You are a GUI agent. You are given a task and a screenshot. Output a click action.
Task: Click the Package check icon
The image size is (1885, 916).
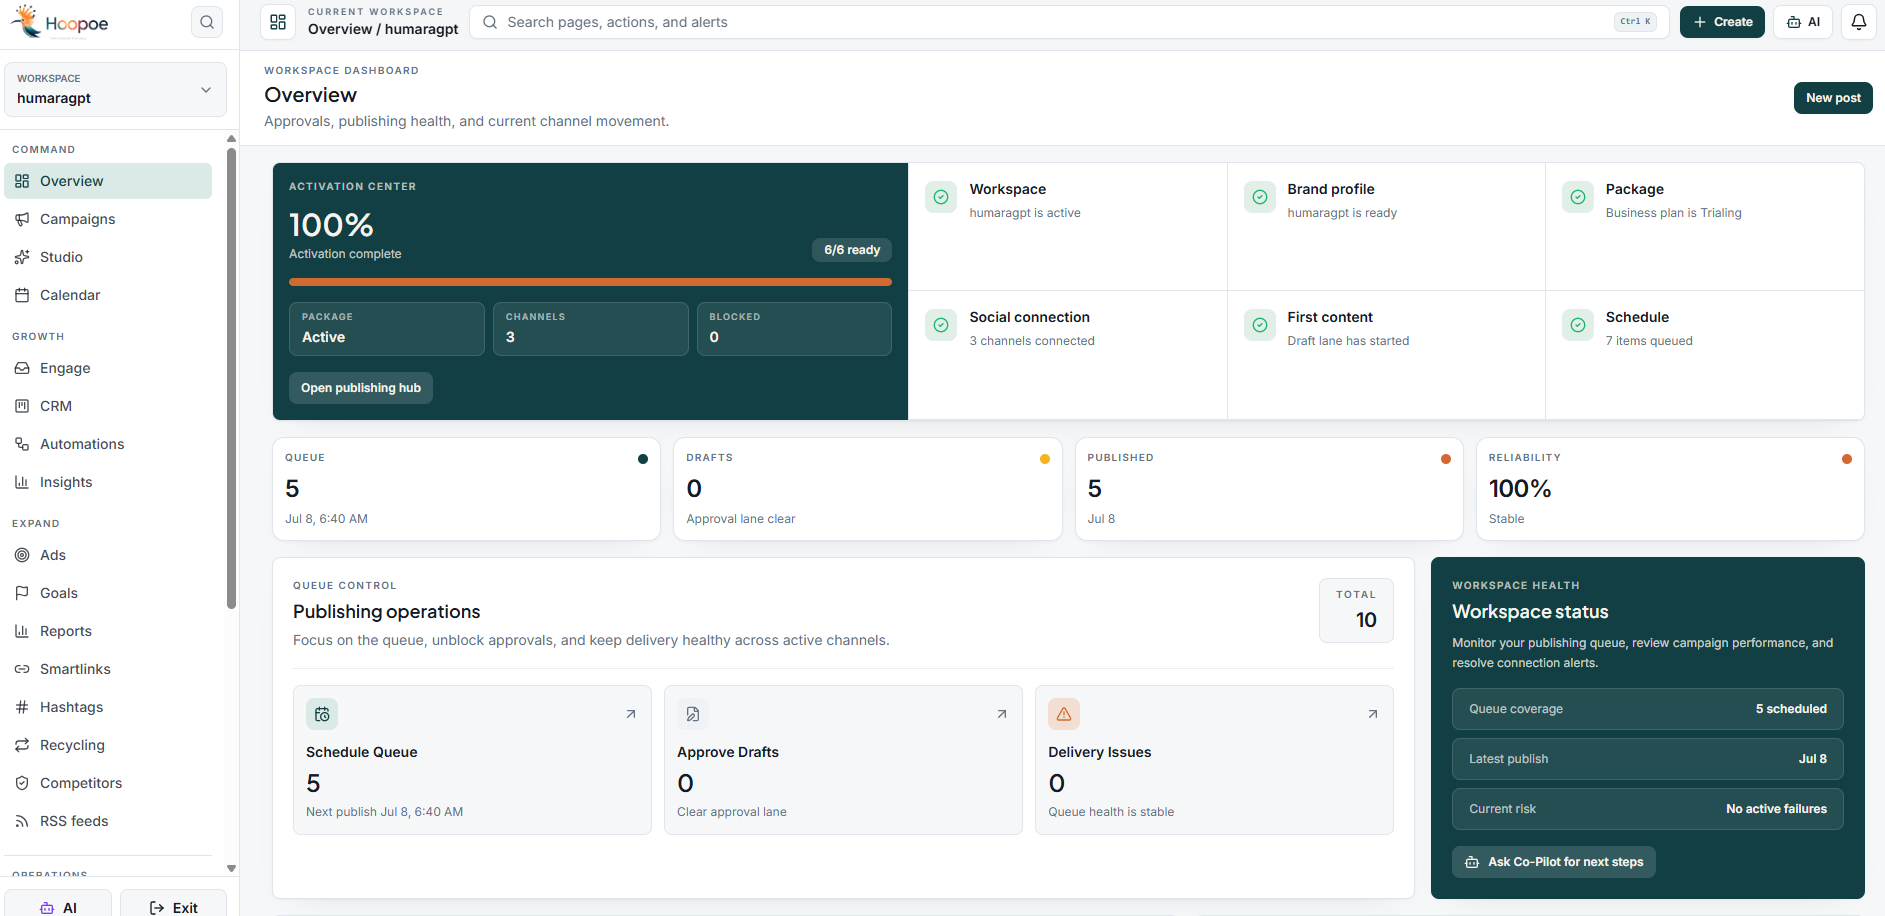[x=1578, y=197]
